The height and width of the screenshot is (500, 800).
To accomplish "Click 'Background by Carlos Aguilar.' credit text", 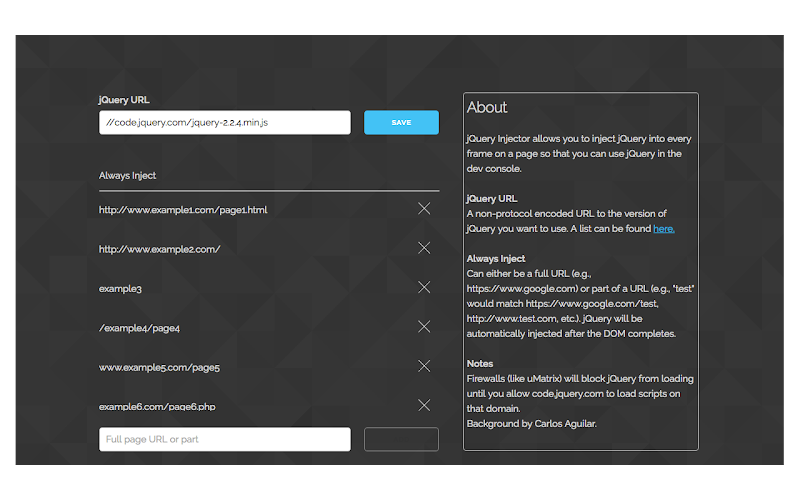I will [532, 423].
